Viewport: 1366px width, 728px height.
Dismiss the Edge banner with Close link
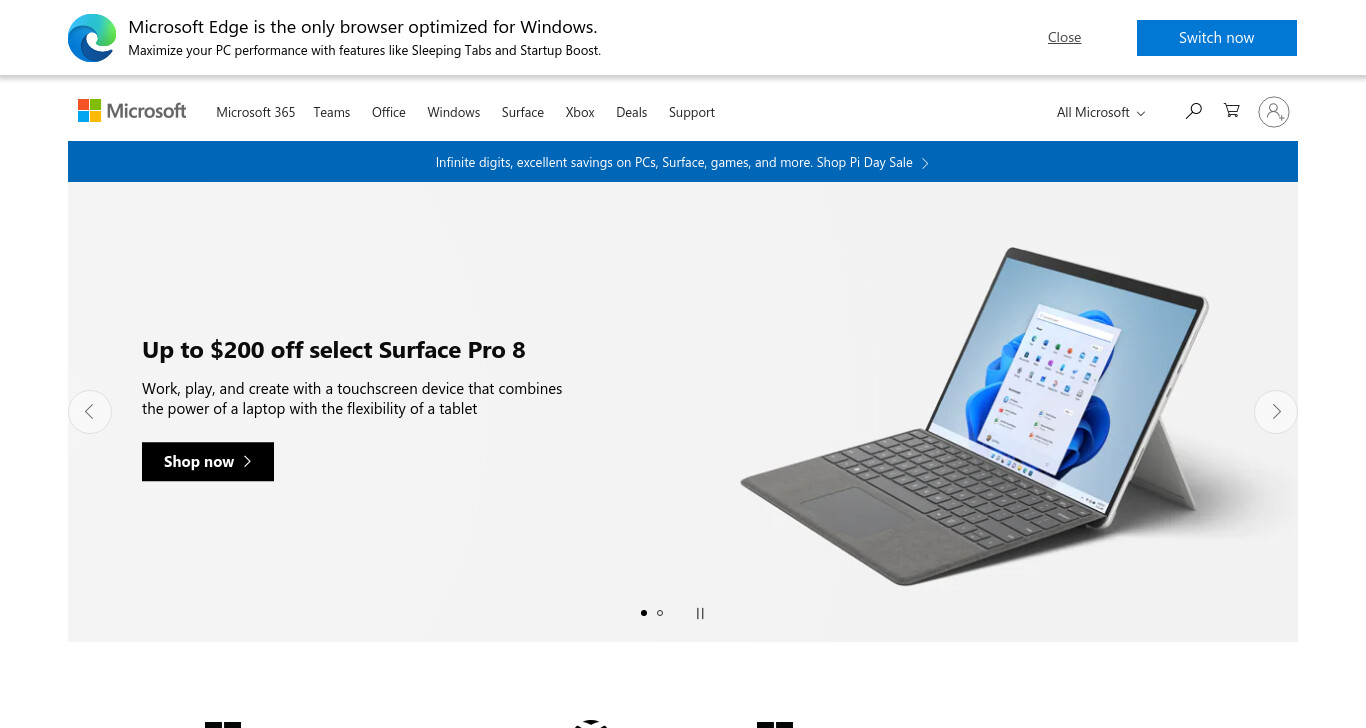(1064, 38)
